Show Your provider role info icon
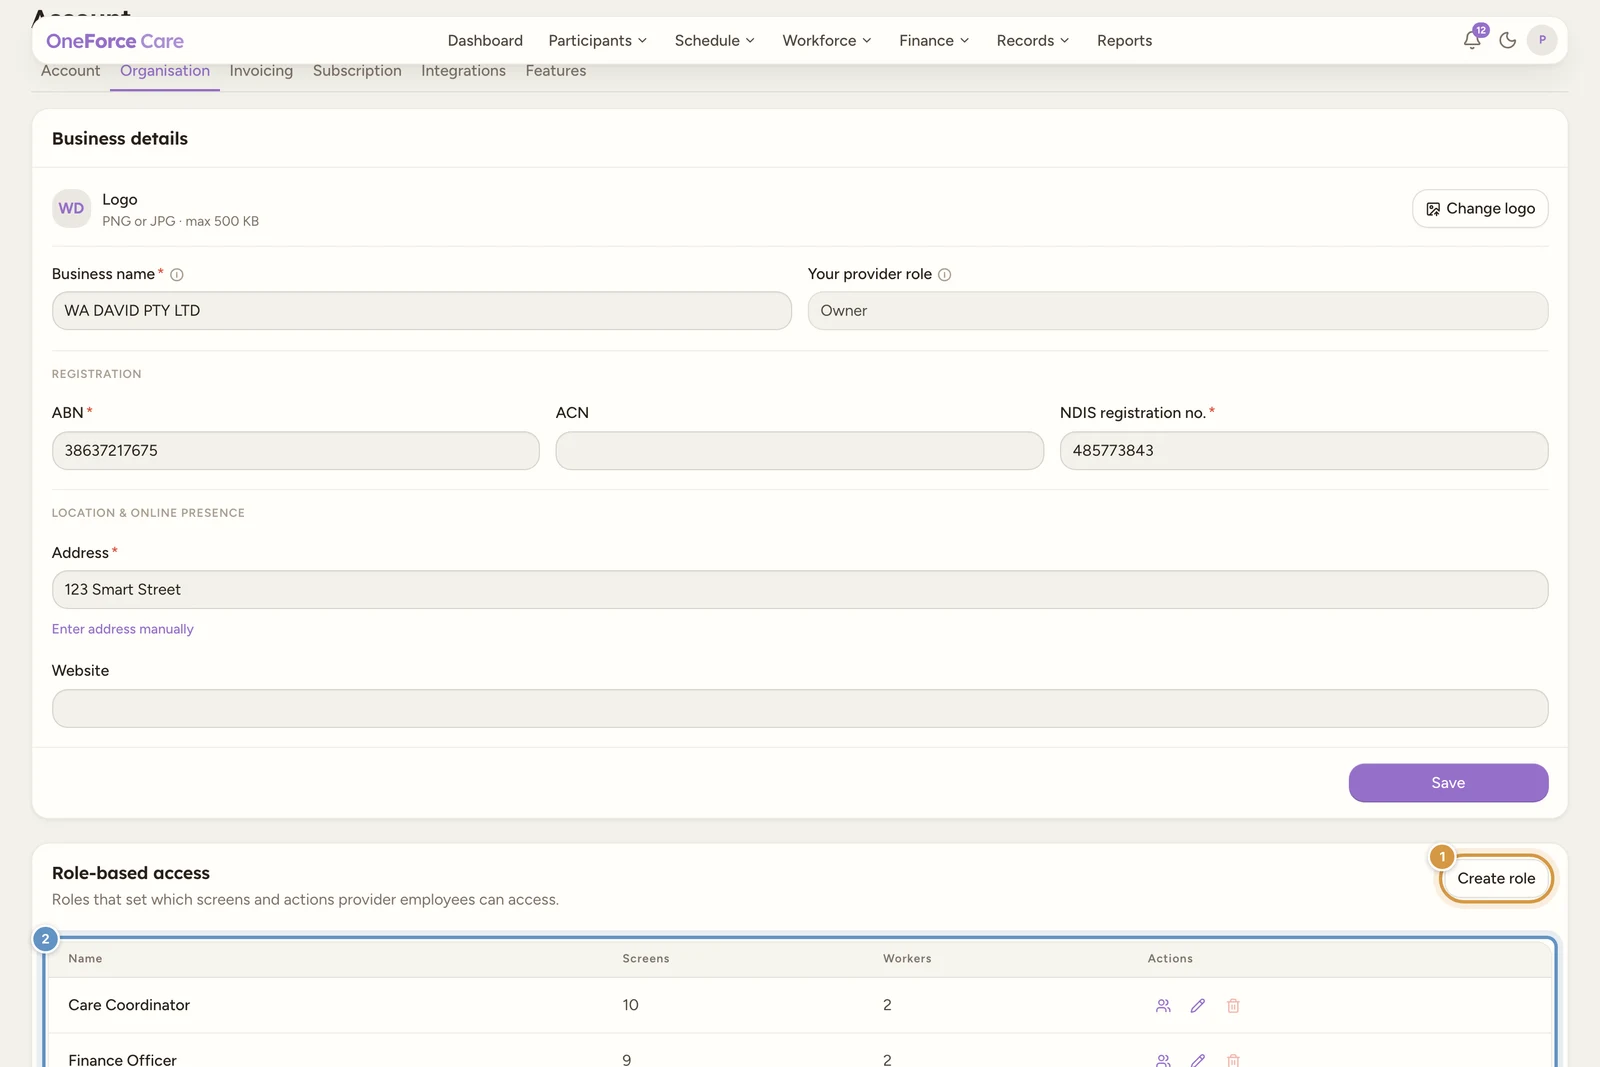 (x=944, y=275)
